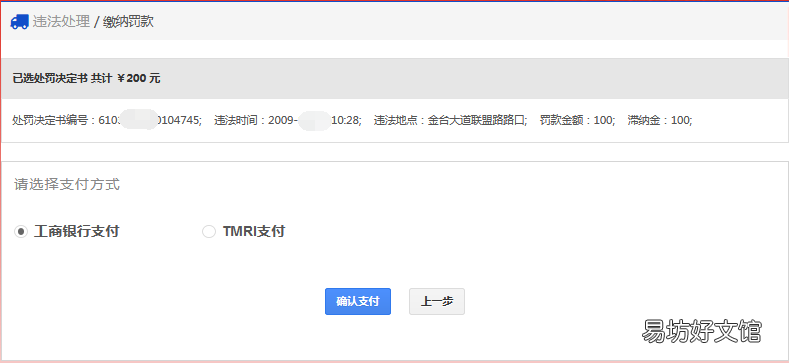Click the 请选择支付方式 heading
This screenshot has height=363, width=789.
pos(67,184)
